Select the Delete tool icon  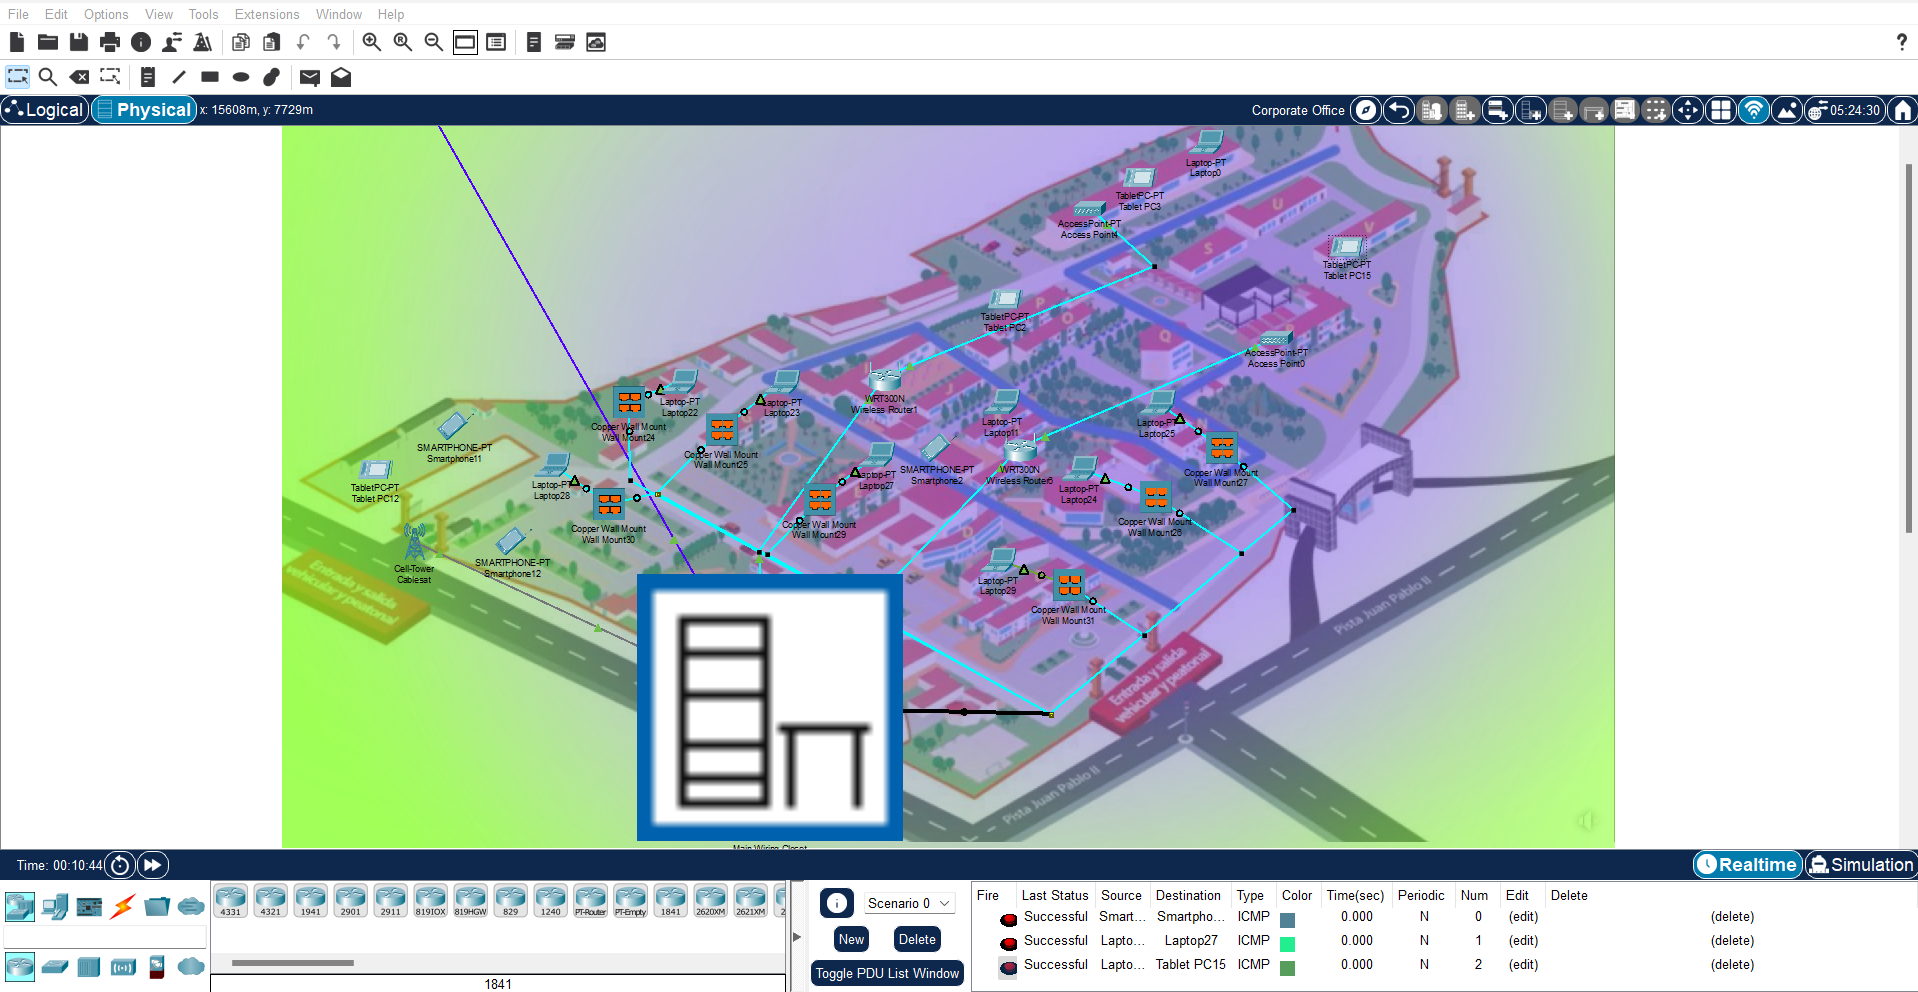(x=79, y=77)
